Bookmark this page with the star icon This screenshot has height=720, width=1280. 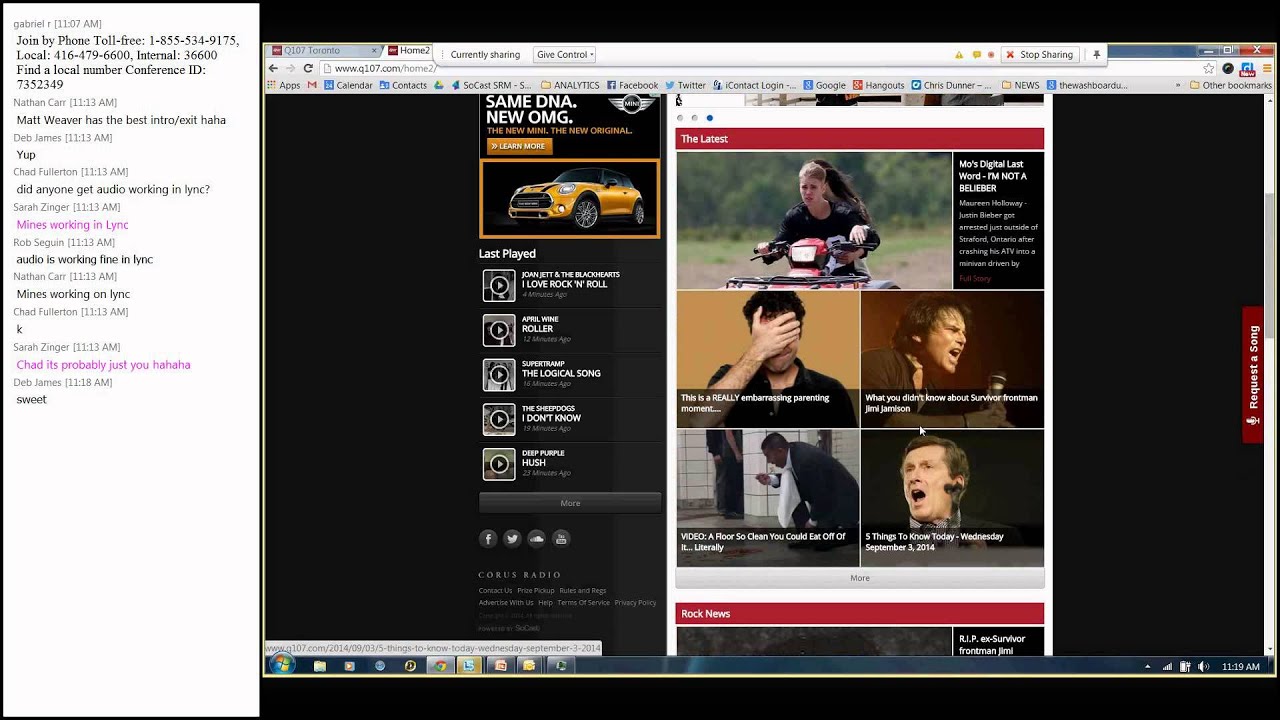(1209, 68)
